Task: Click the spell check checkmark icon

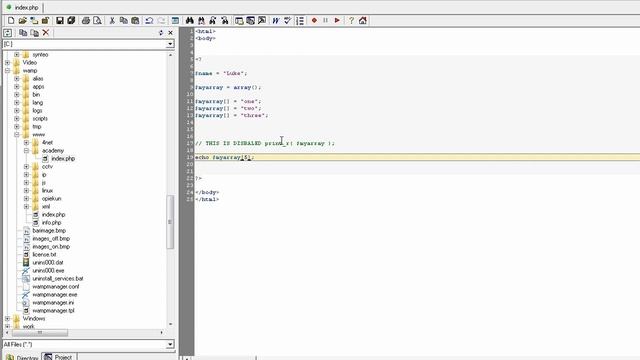Action: 287,20
